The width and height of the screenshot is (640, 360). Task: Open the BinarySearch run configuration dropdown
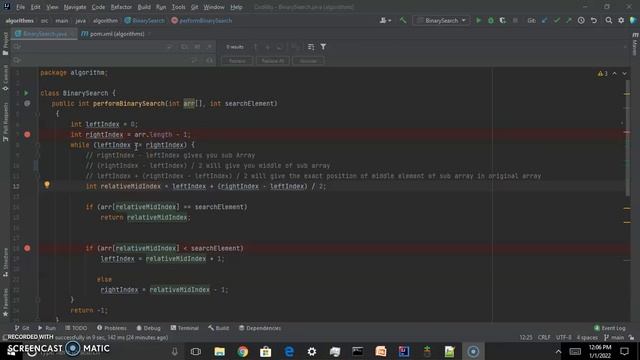click(x=441, y=20)
